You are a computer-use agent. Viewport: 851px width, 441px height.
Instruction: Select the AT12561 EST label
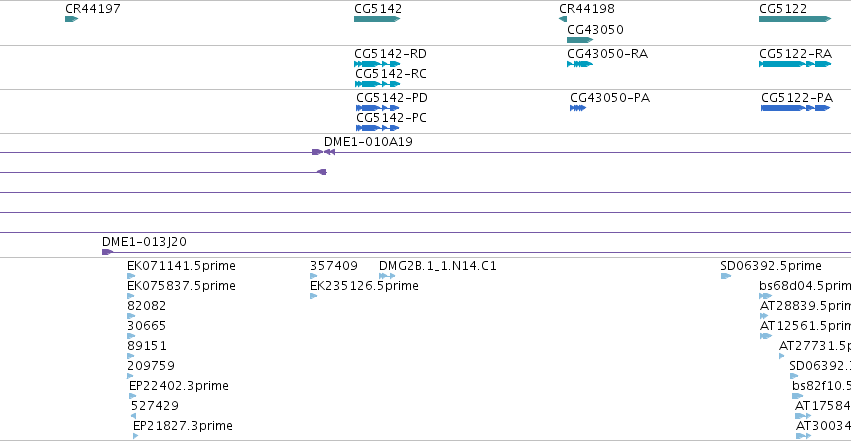[x=805, y=326]
